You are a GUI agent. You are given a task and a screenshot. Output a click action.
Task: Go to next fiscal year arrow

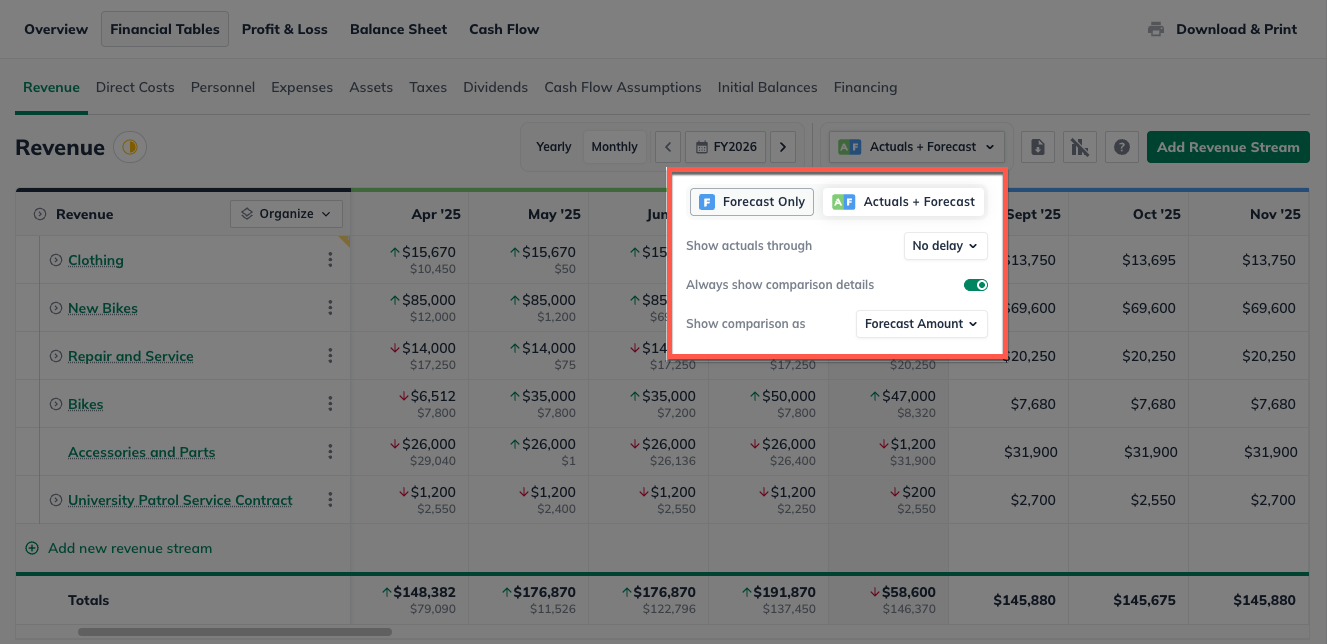[x=783, y=147]
